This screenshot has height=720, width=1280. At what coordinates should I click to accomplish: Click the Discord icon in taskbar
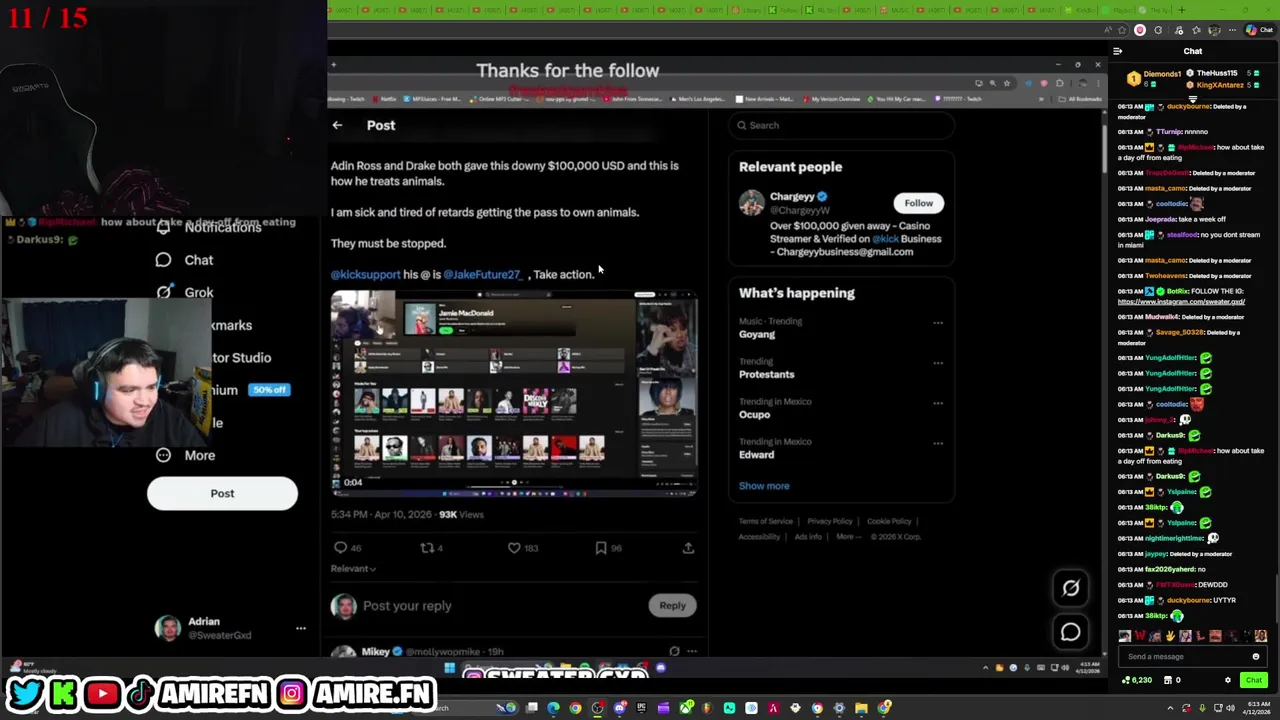click(x=619, y=708)
